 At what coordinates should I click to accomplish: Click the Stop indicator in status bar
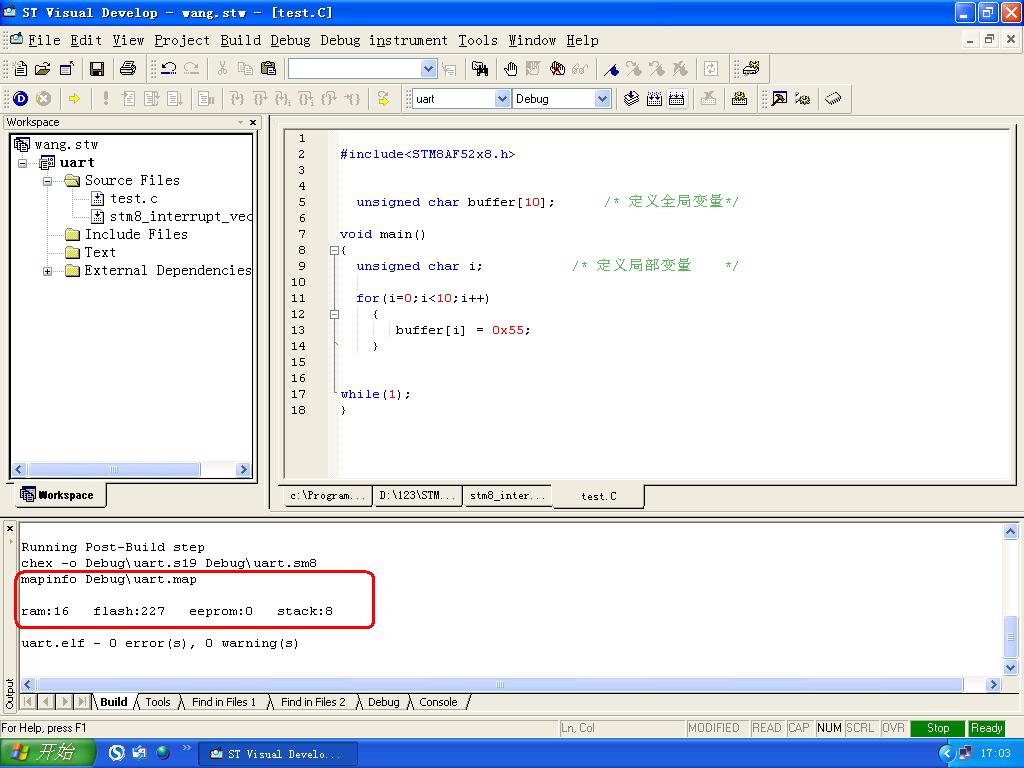(x=938, y=728)
